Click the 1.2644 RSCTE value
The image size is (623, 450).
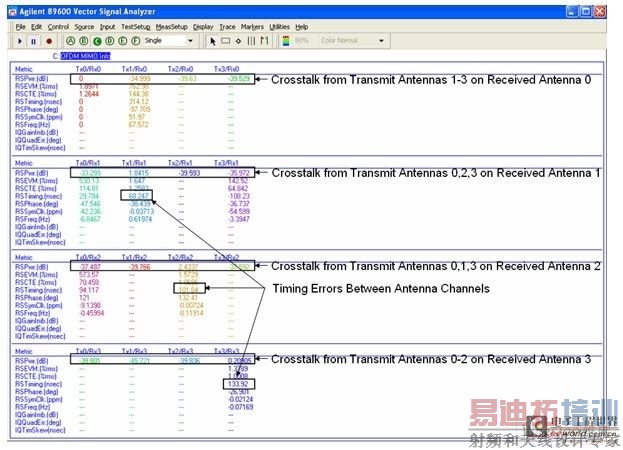pyautogui.click(x=89, y=94)
